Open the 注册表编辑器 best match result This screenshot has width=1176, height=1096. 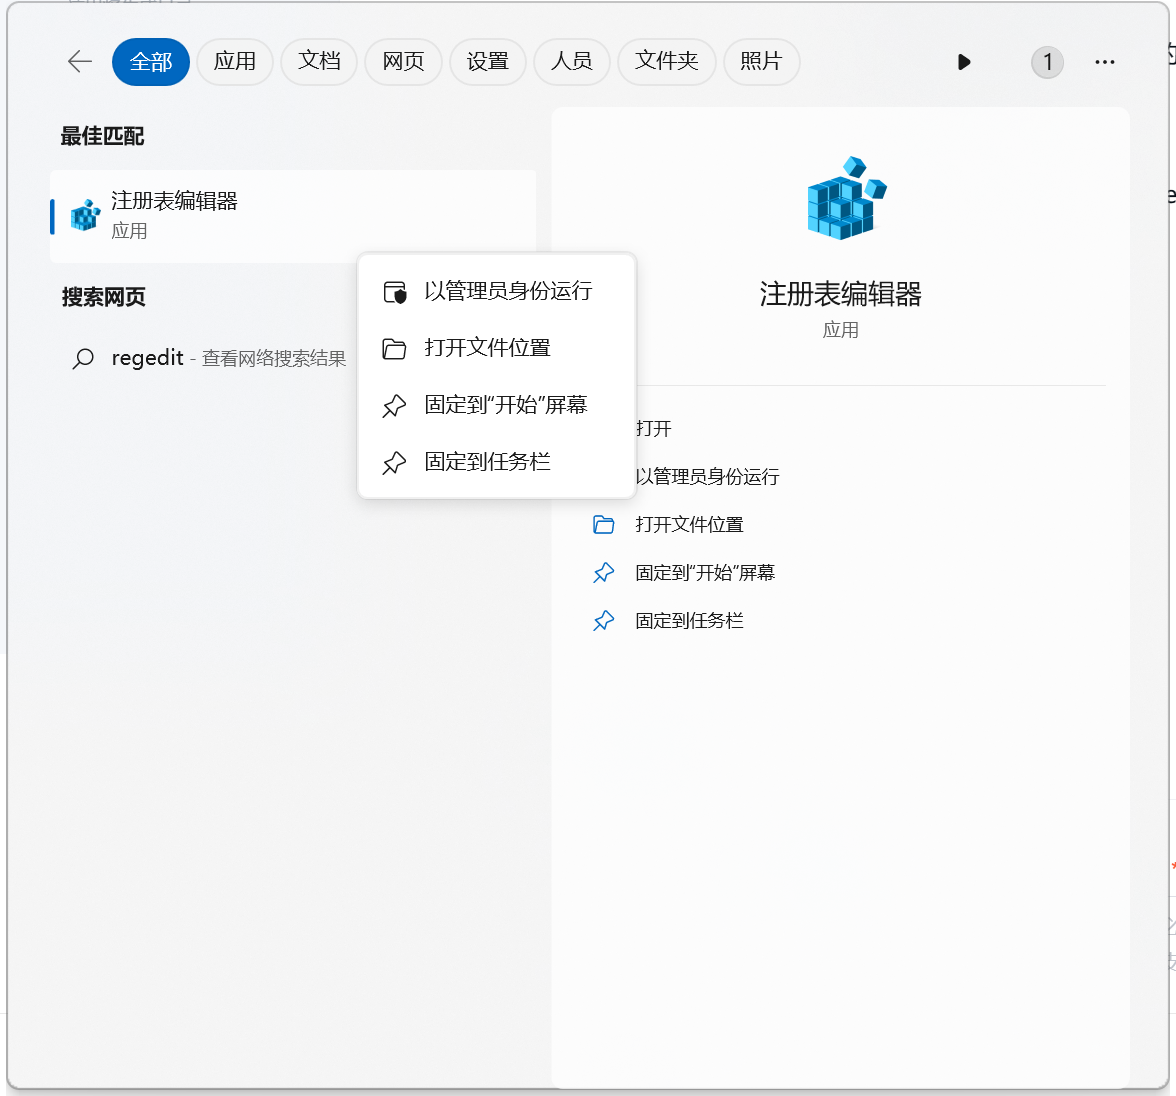pyautogui.click(x=292, y=216)
